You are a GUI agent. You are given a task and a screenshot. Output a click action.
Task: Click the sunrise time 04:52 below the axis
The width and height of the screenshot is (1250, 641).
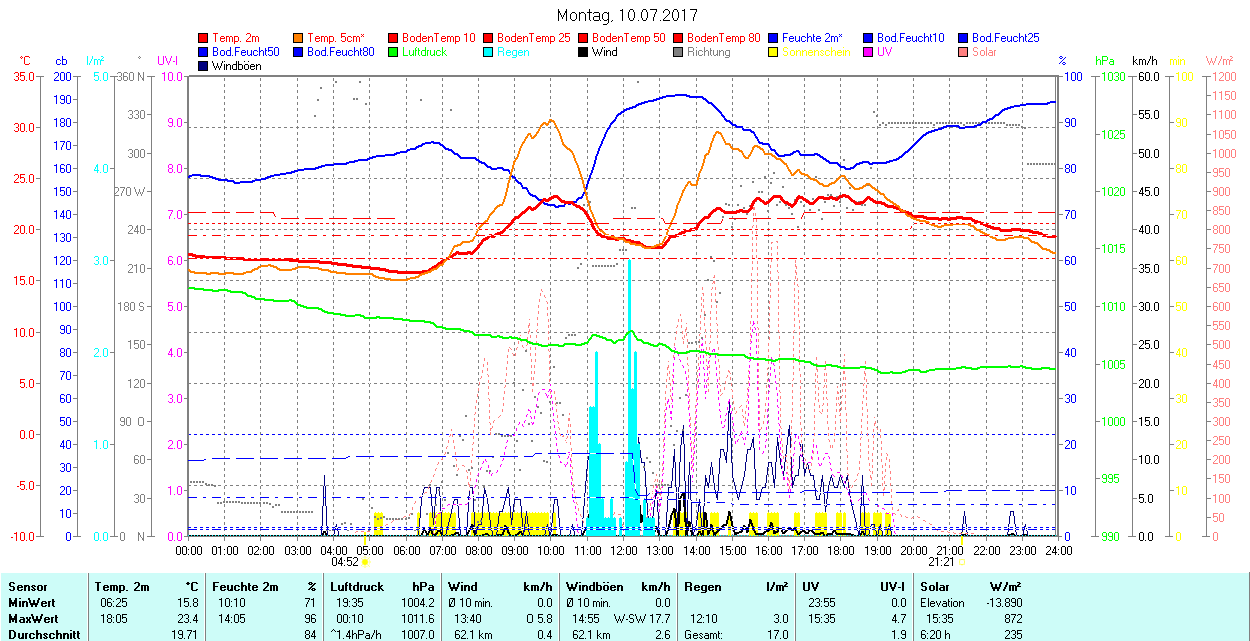tap(345, 562)
